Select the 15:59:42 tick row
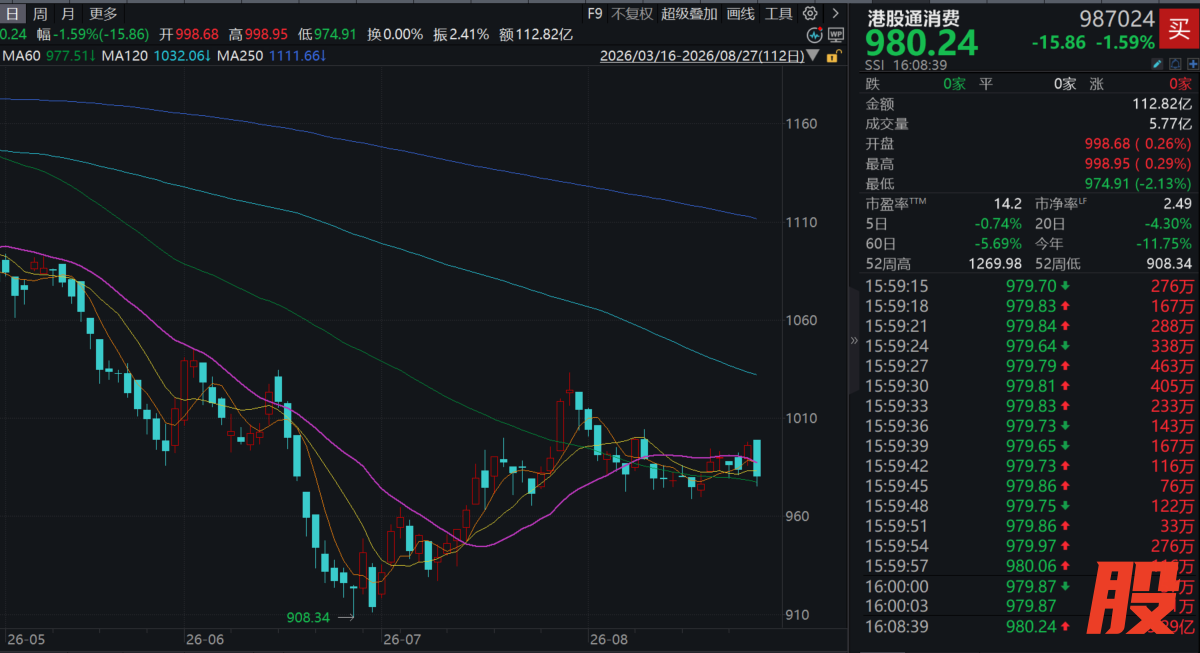The image size is (1200, 653). pos(1029,466)
